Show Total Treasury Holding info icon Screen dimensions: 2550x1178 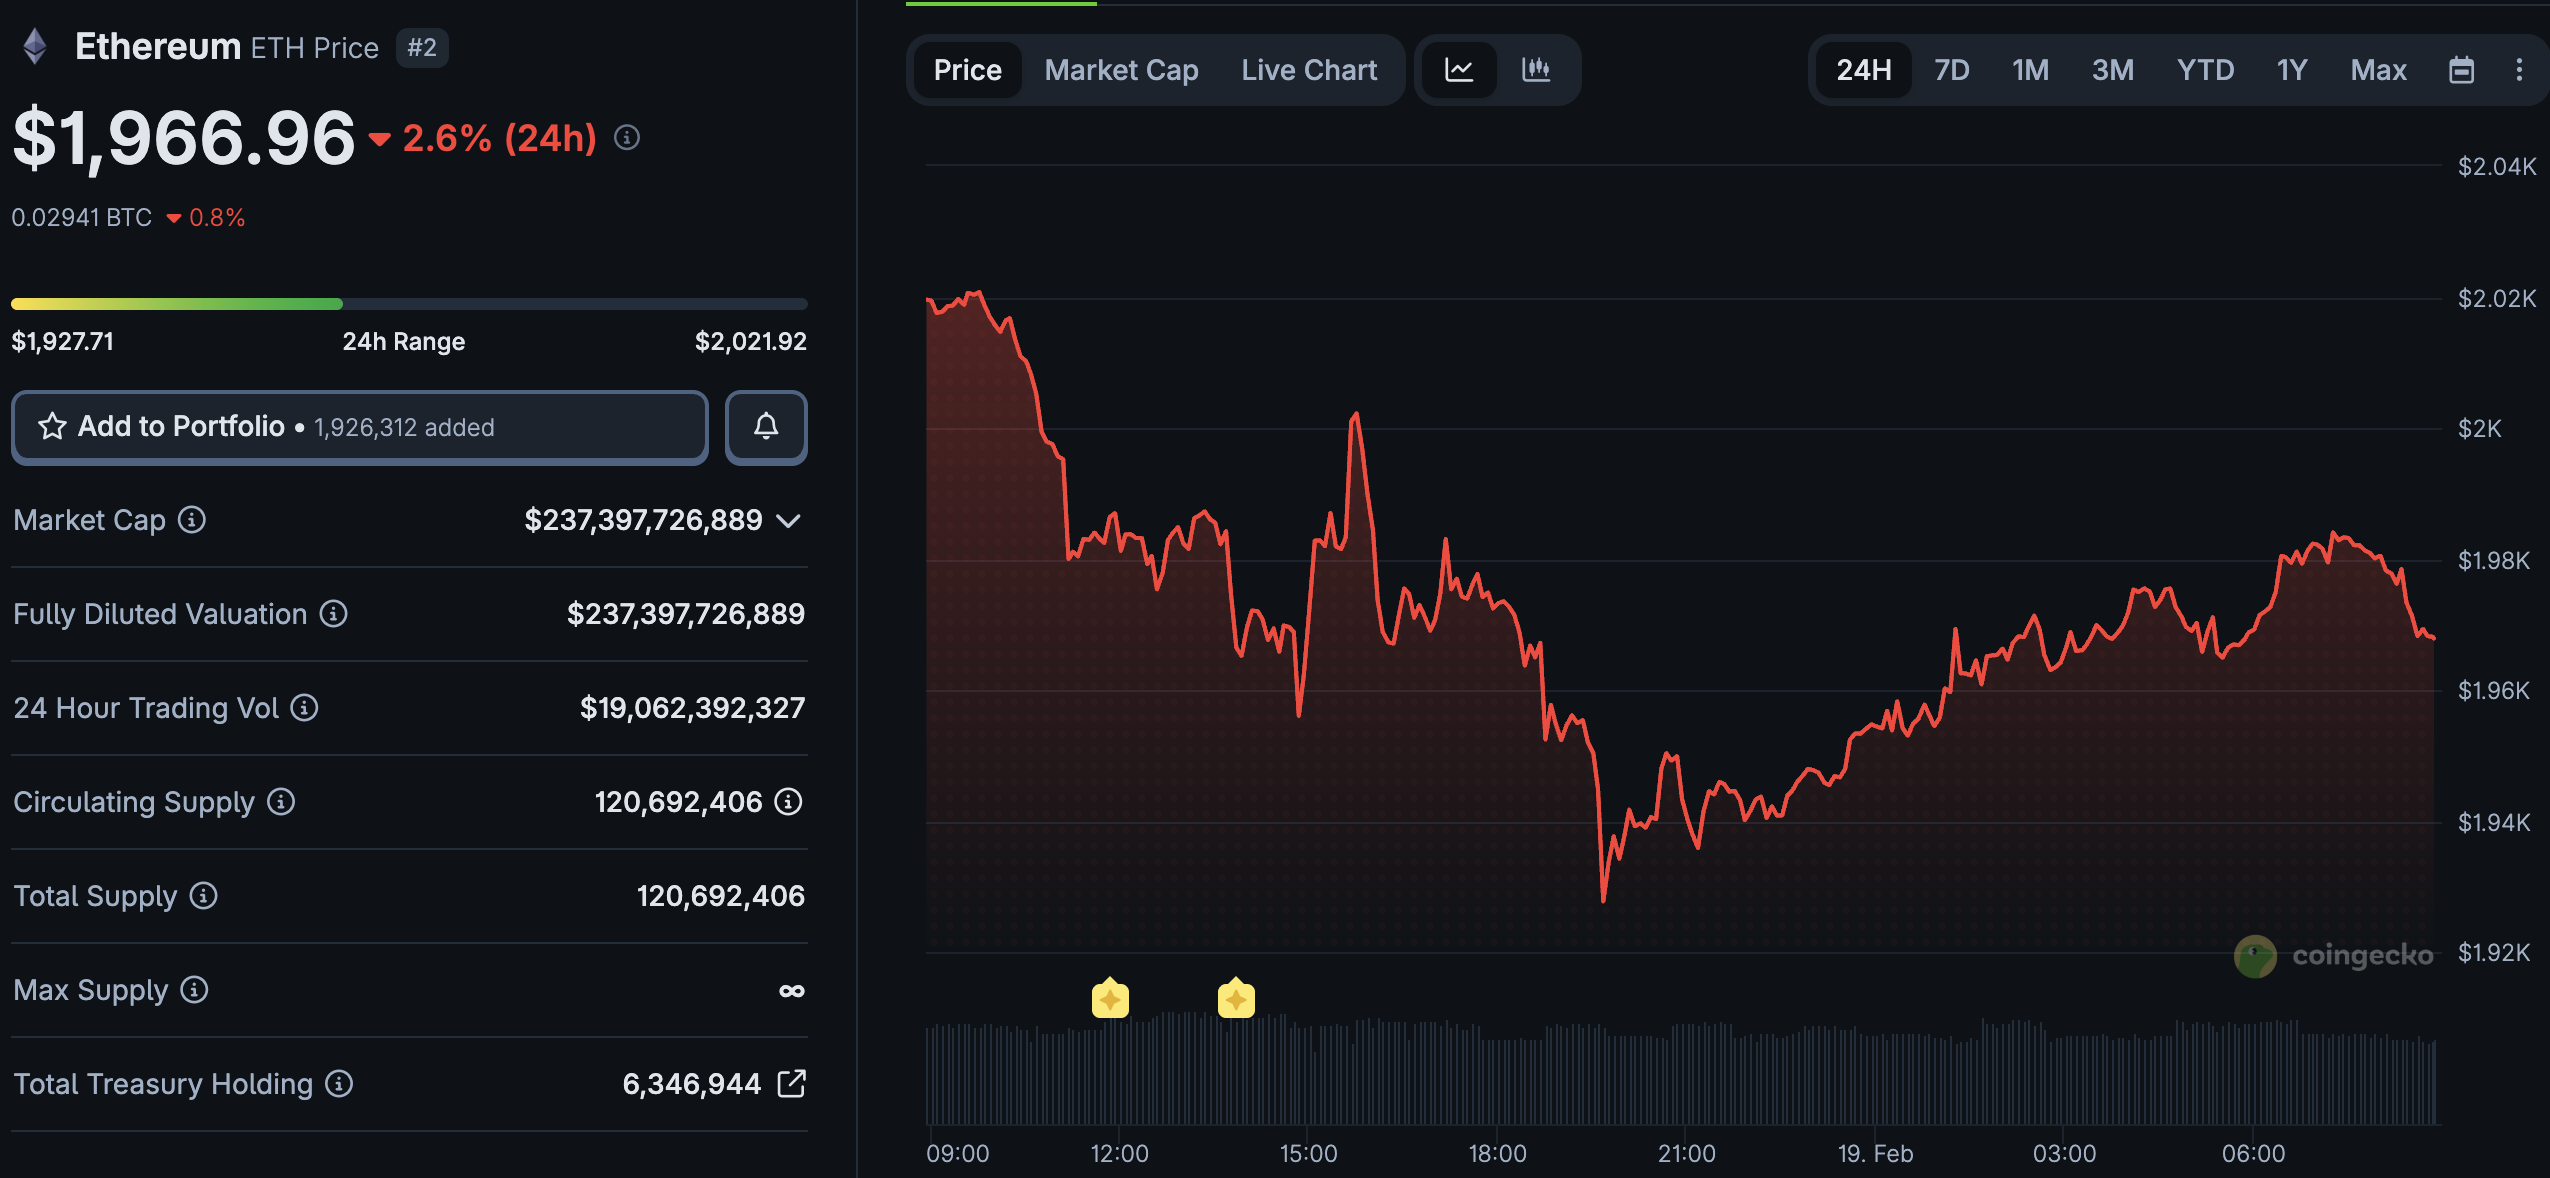(x=340, y=1084)
